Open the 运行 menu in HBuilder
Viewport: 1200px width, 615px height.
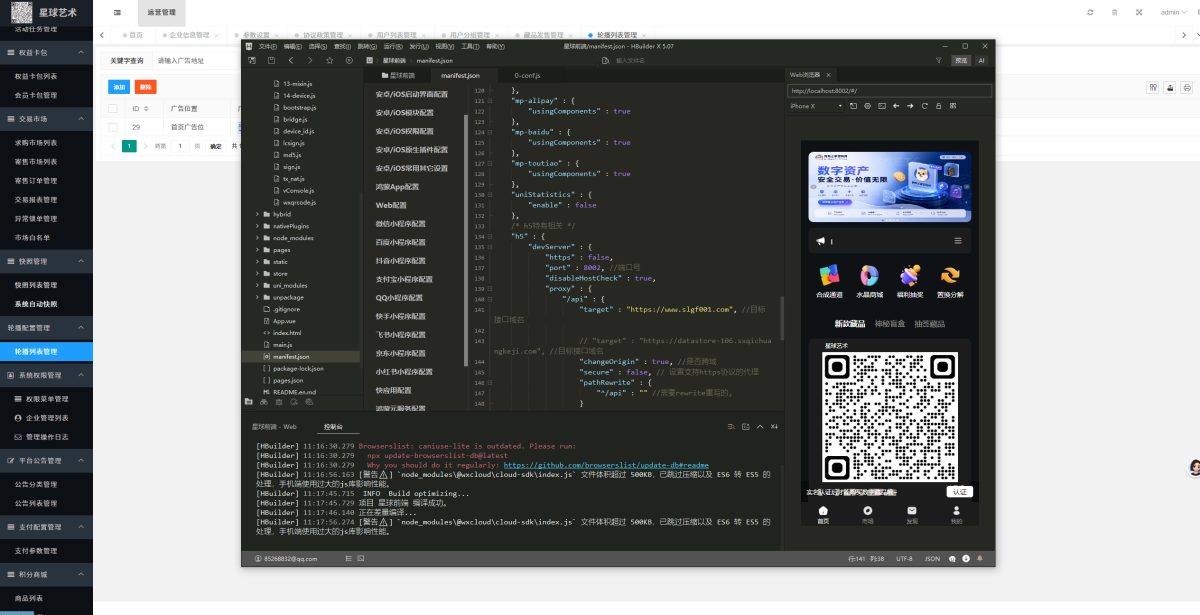point(393,46)
